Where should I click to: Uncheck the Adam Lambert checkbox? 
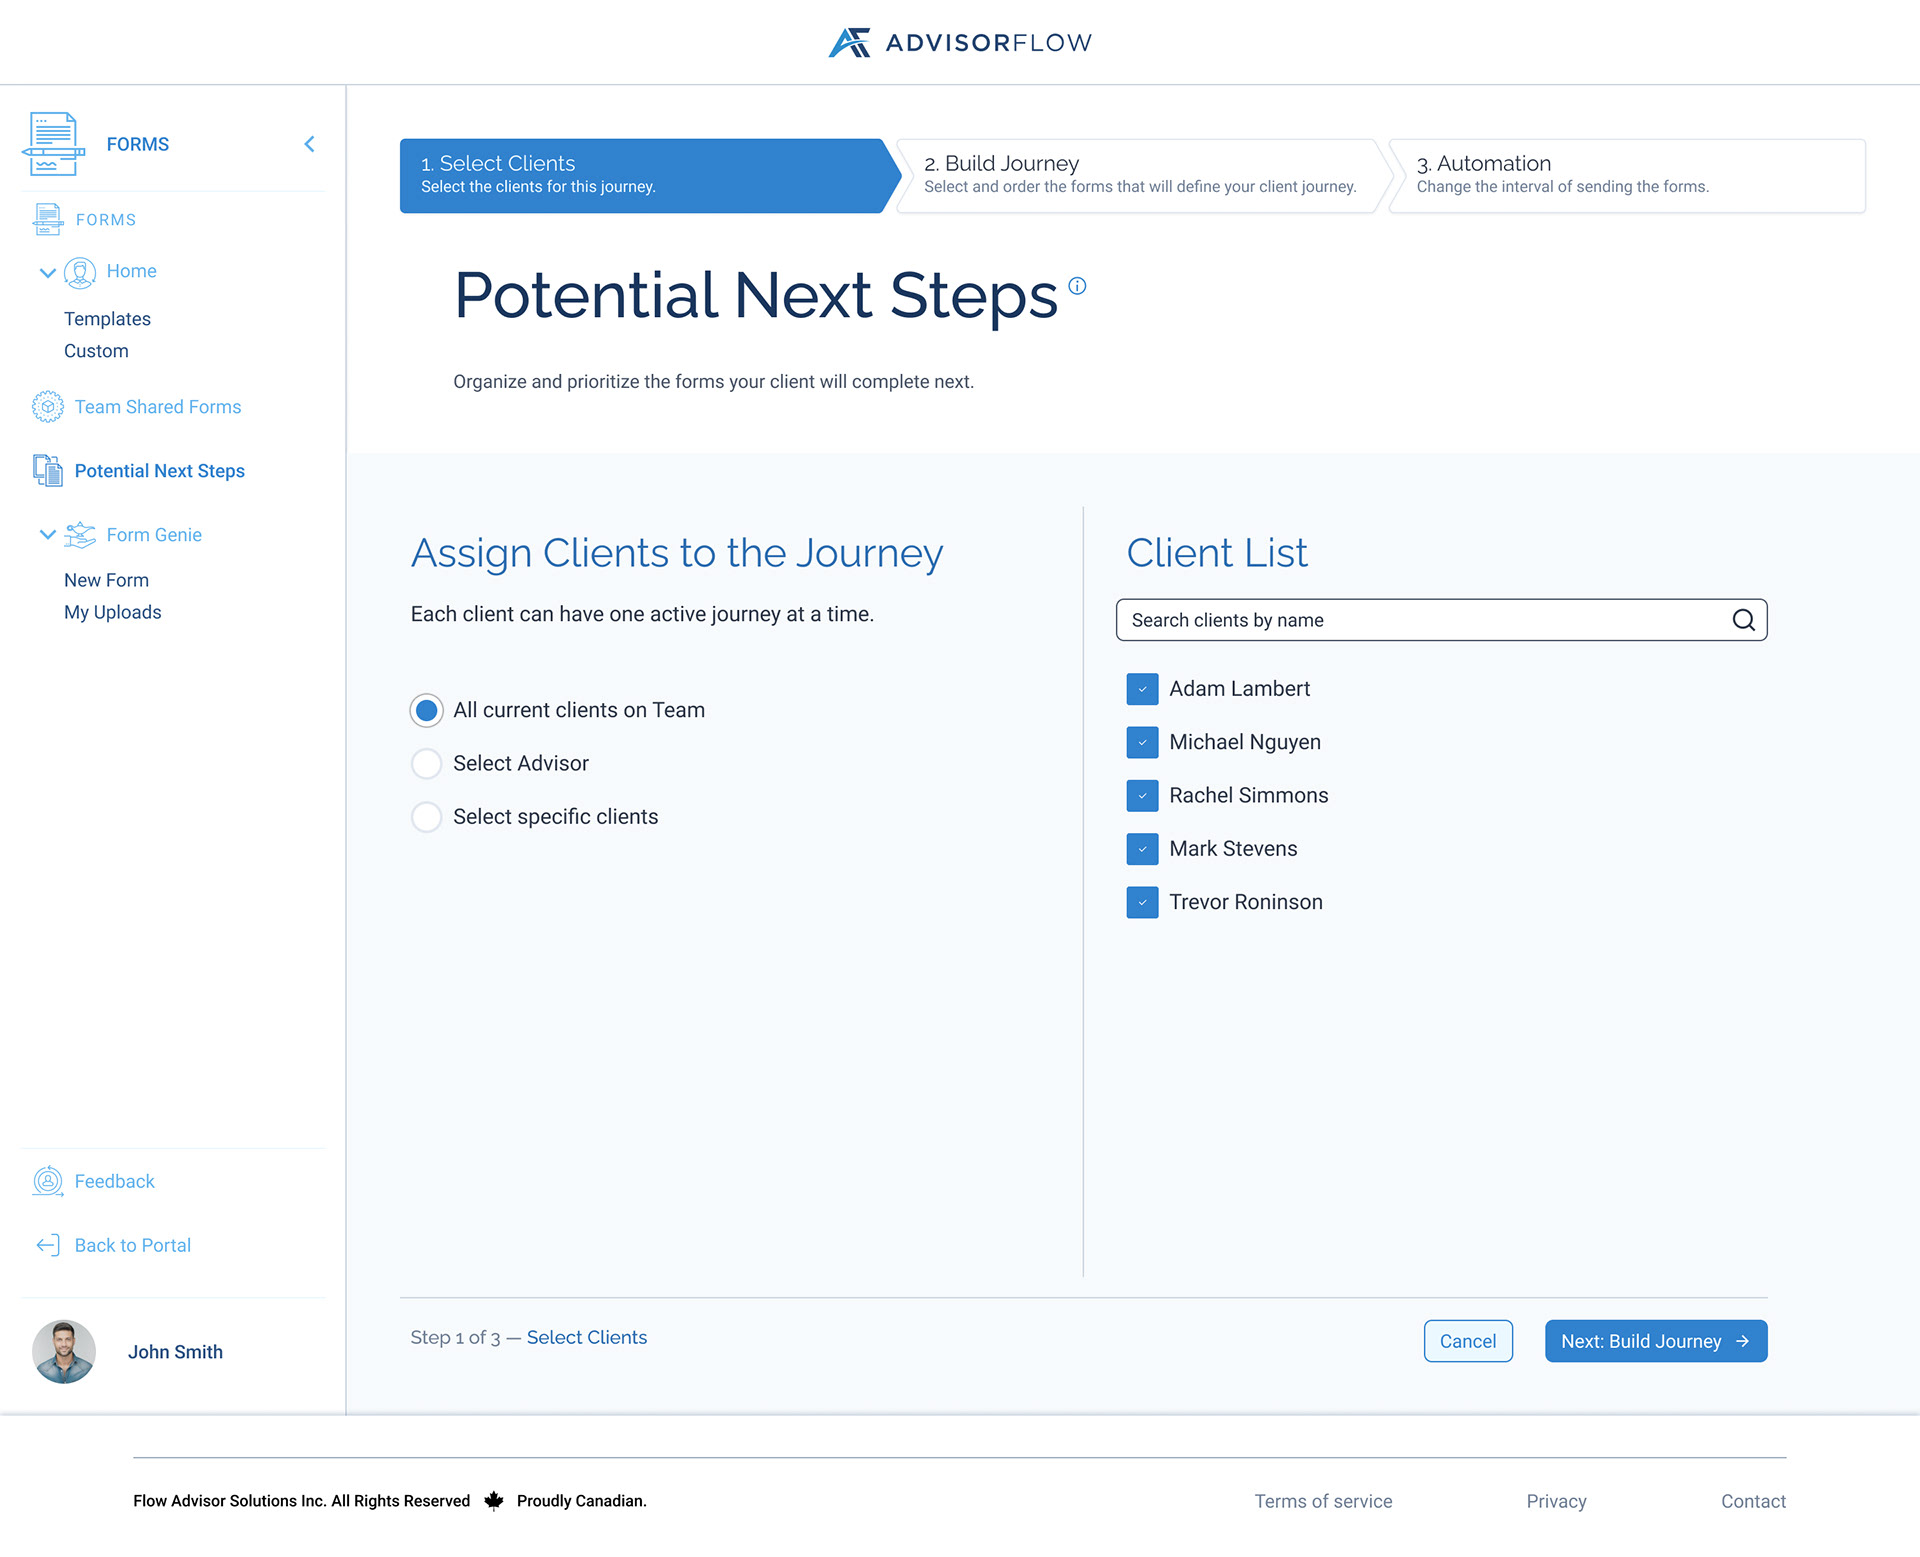pos(1142,689)
